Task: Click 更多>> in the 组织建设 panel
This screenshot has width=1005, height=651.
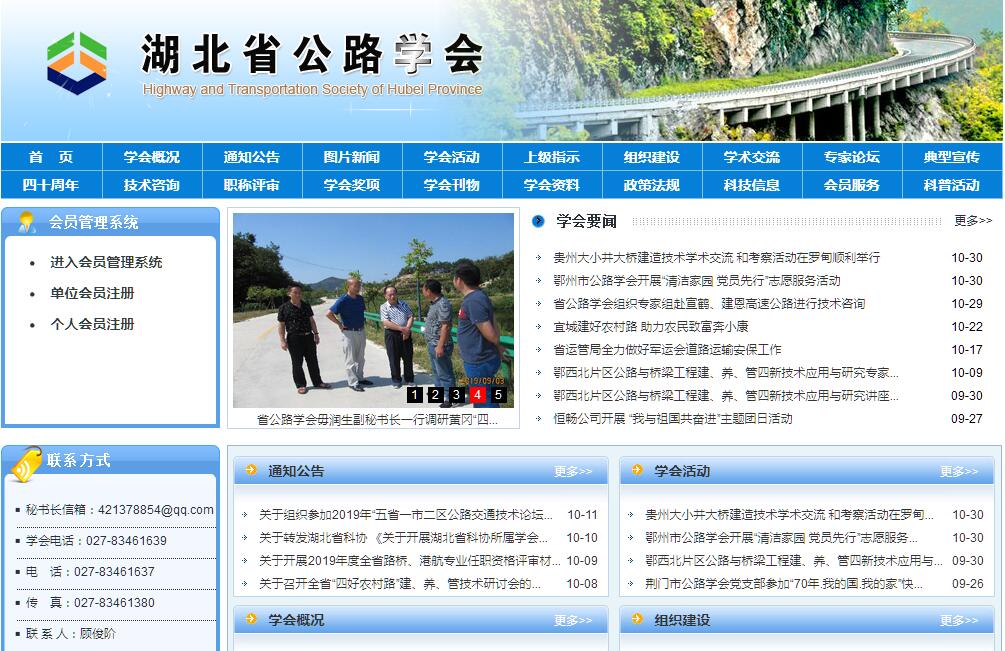Action: [x=959, y=620]
